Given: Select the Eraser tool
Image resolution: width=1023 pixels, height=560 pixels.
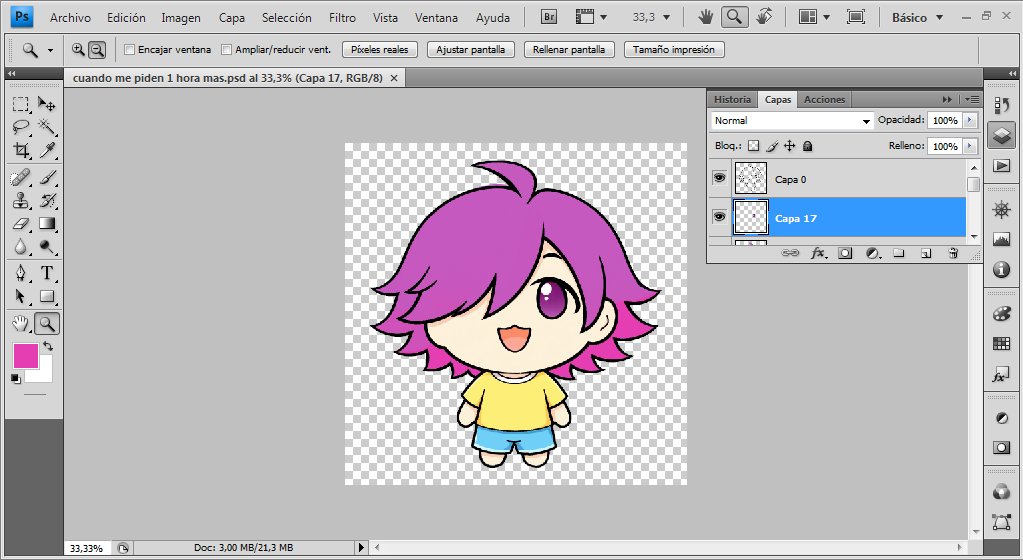Looking at the screenshot, I should tap(21, 224).
